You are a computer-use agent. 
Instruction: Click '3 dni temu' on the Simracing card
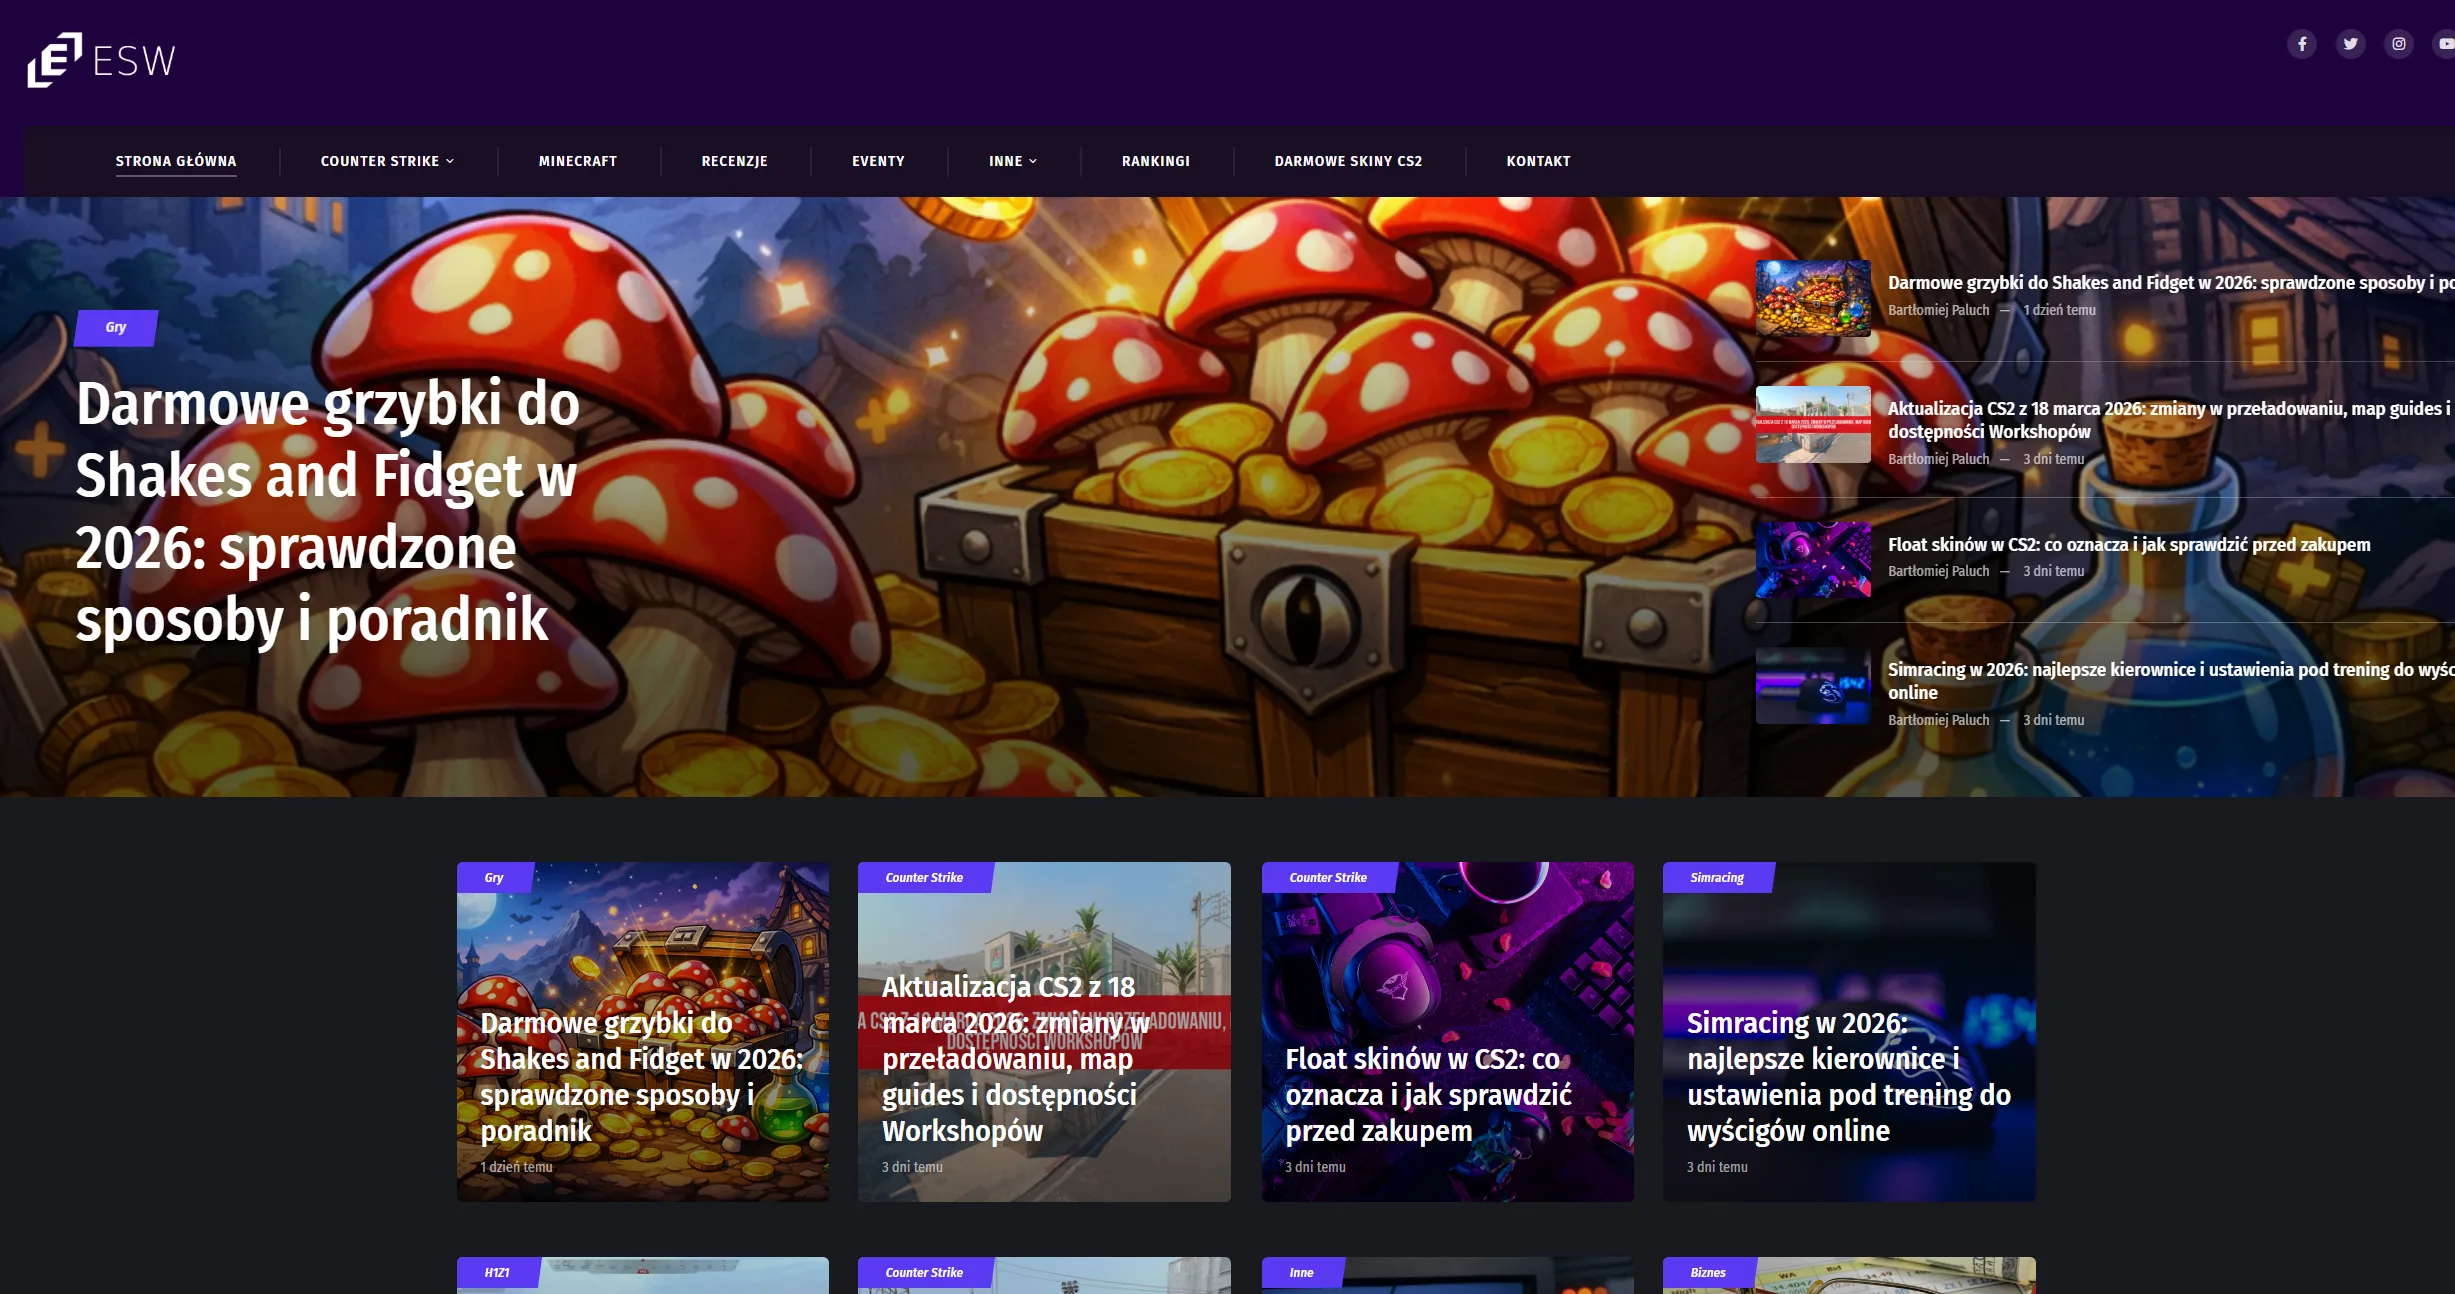[x=1717, y=1167]
